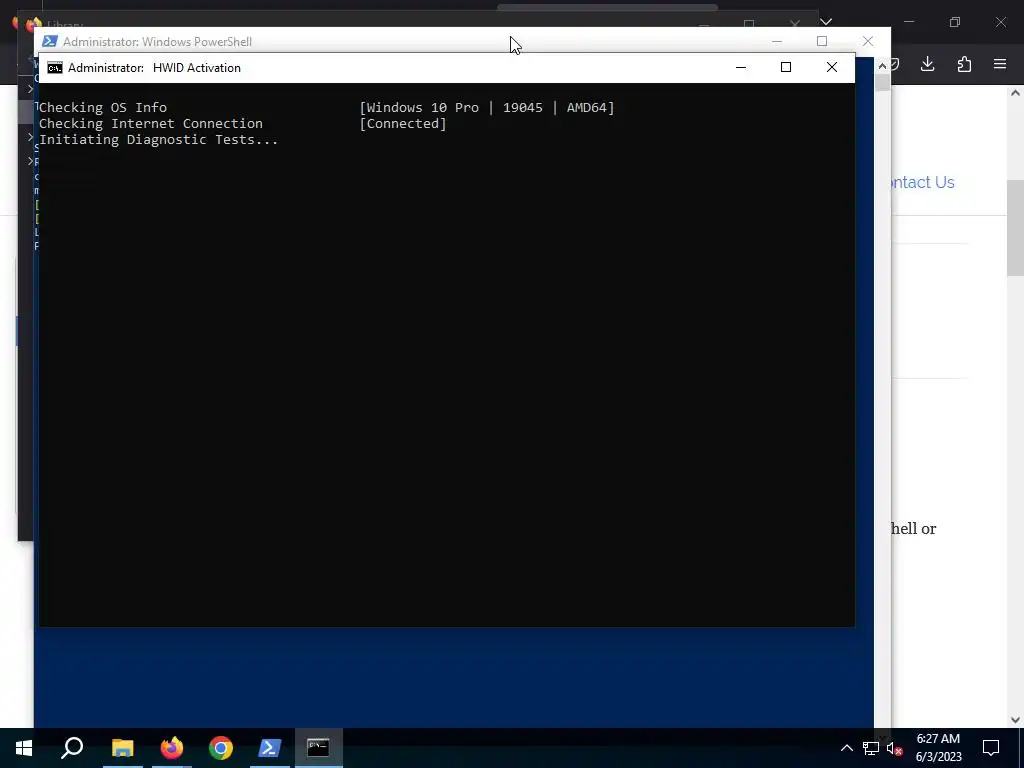This screenshot has height=768, width=1024.
Task: Click the HWID Activation console title icon
Action: [55, 68]
